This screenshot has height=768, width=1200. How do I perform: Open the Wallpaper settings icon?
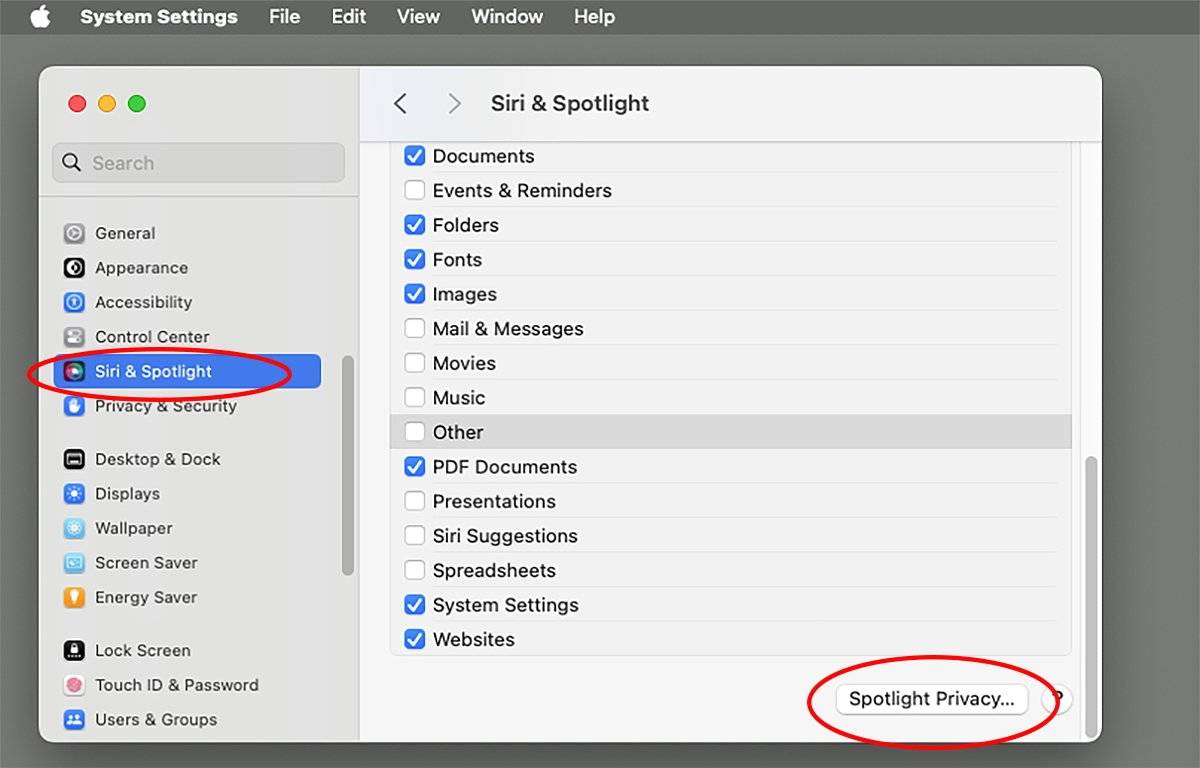(74, 528)
